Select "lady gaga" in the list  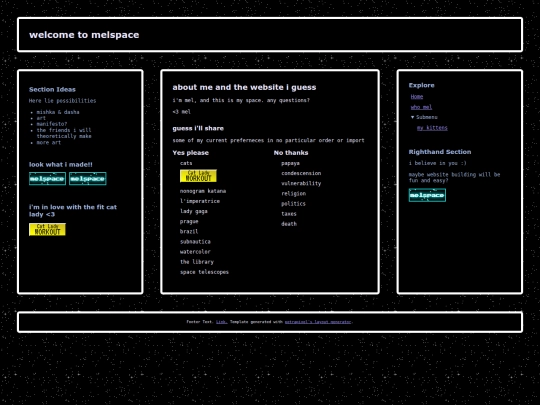[x=194, y=211]
